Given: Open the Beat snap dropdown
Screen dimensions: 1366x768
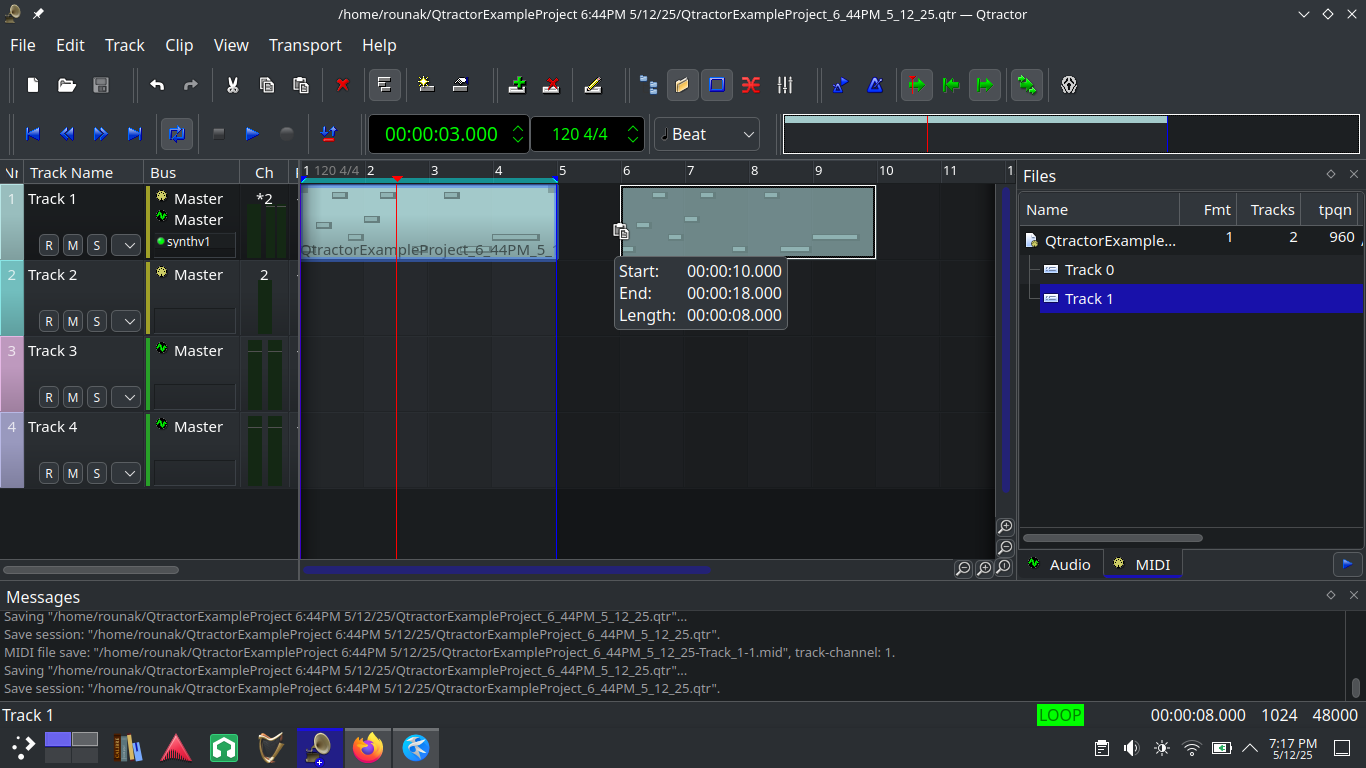Looking at the screenshot, I should [x=707, y=134].
